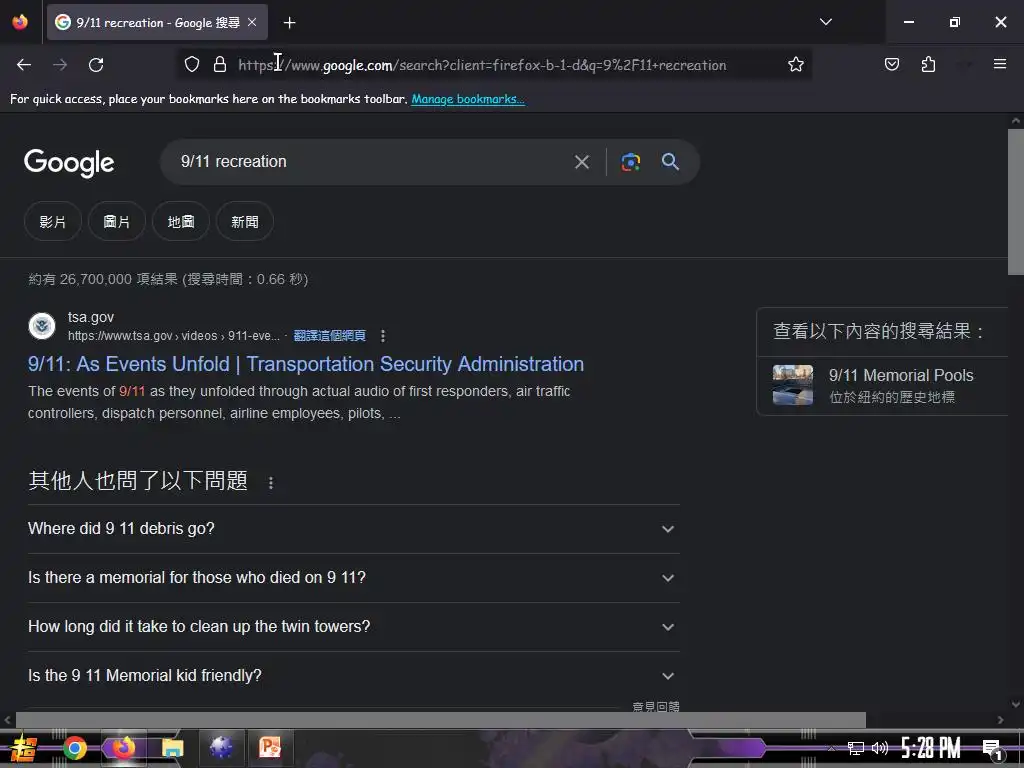1024x768 pixels.
Task: Expand 'Is there a memorial' question
Action: pyautogui.click(x=353, y=578)
